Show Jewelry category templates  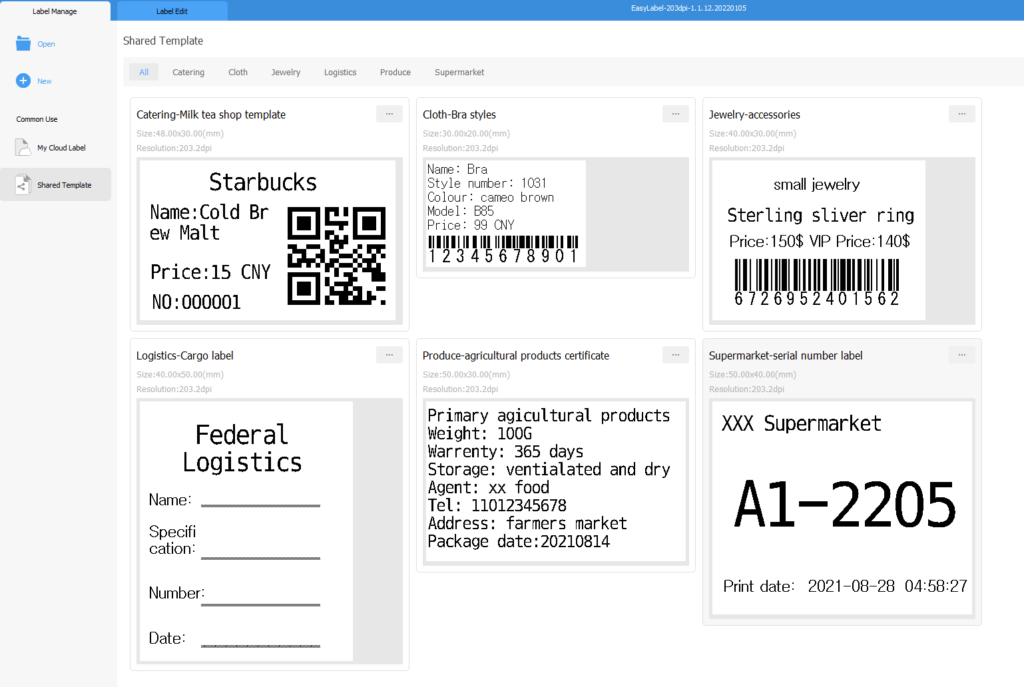286,72
